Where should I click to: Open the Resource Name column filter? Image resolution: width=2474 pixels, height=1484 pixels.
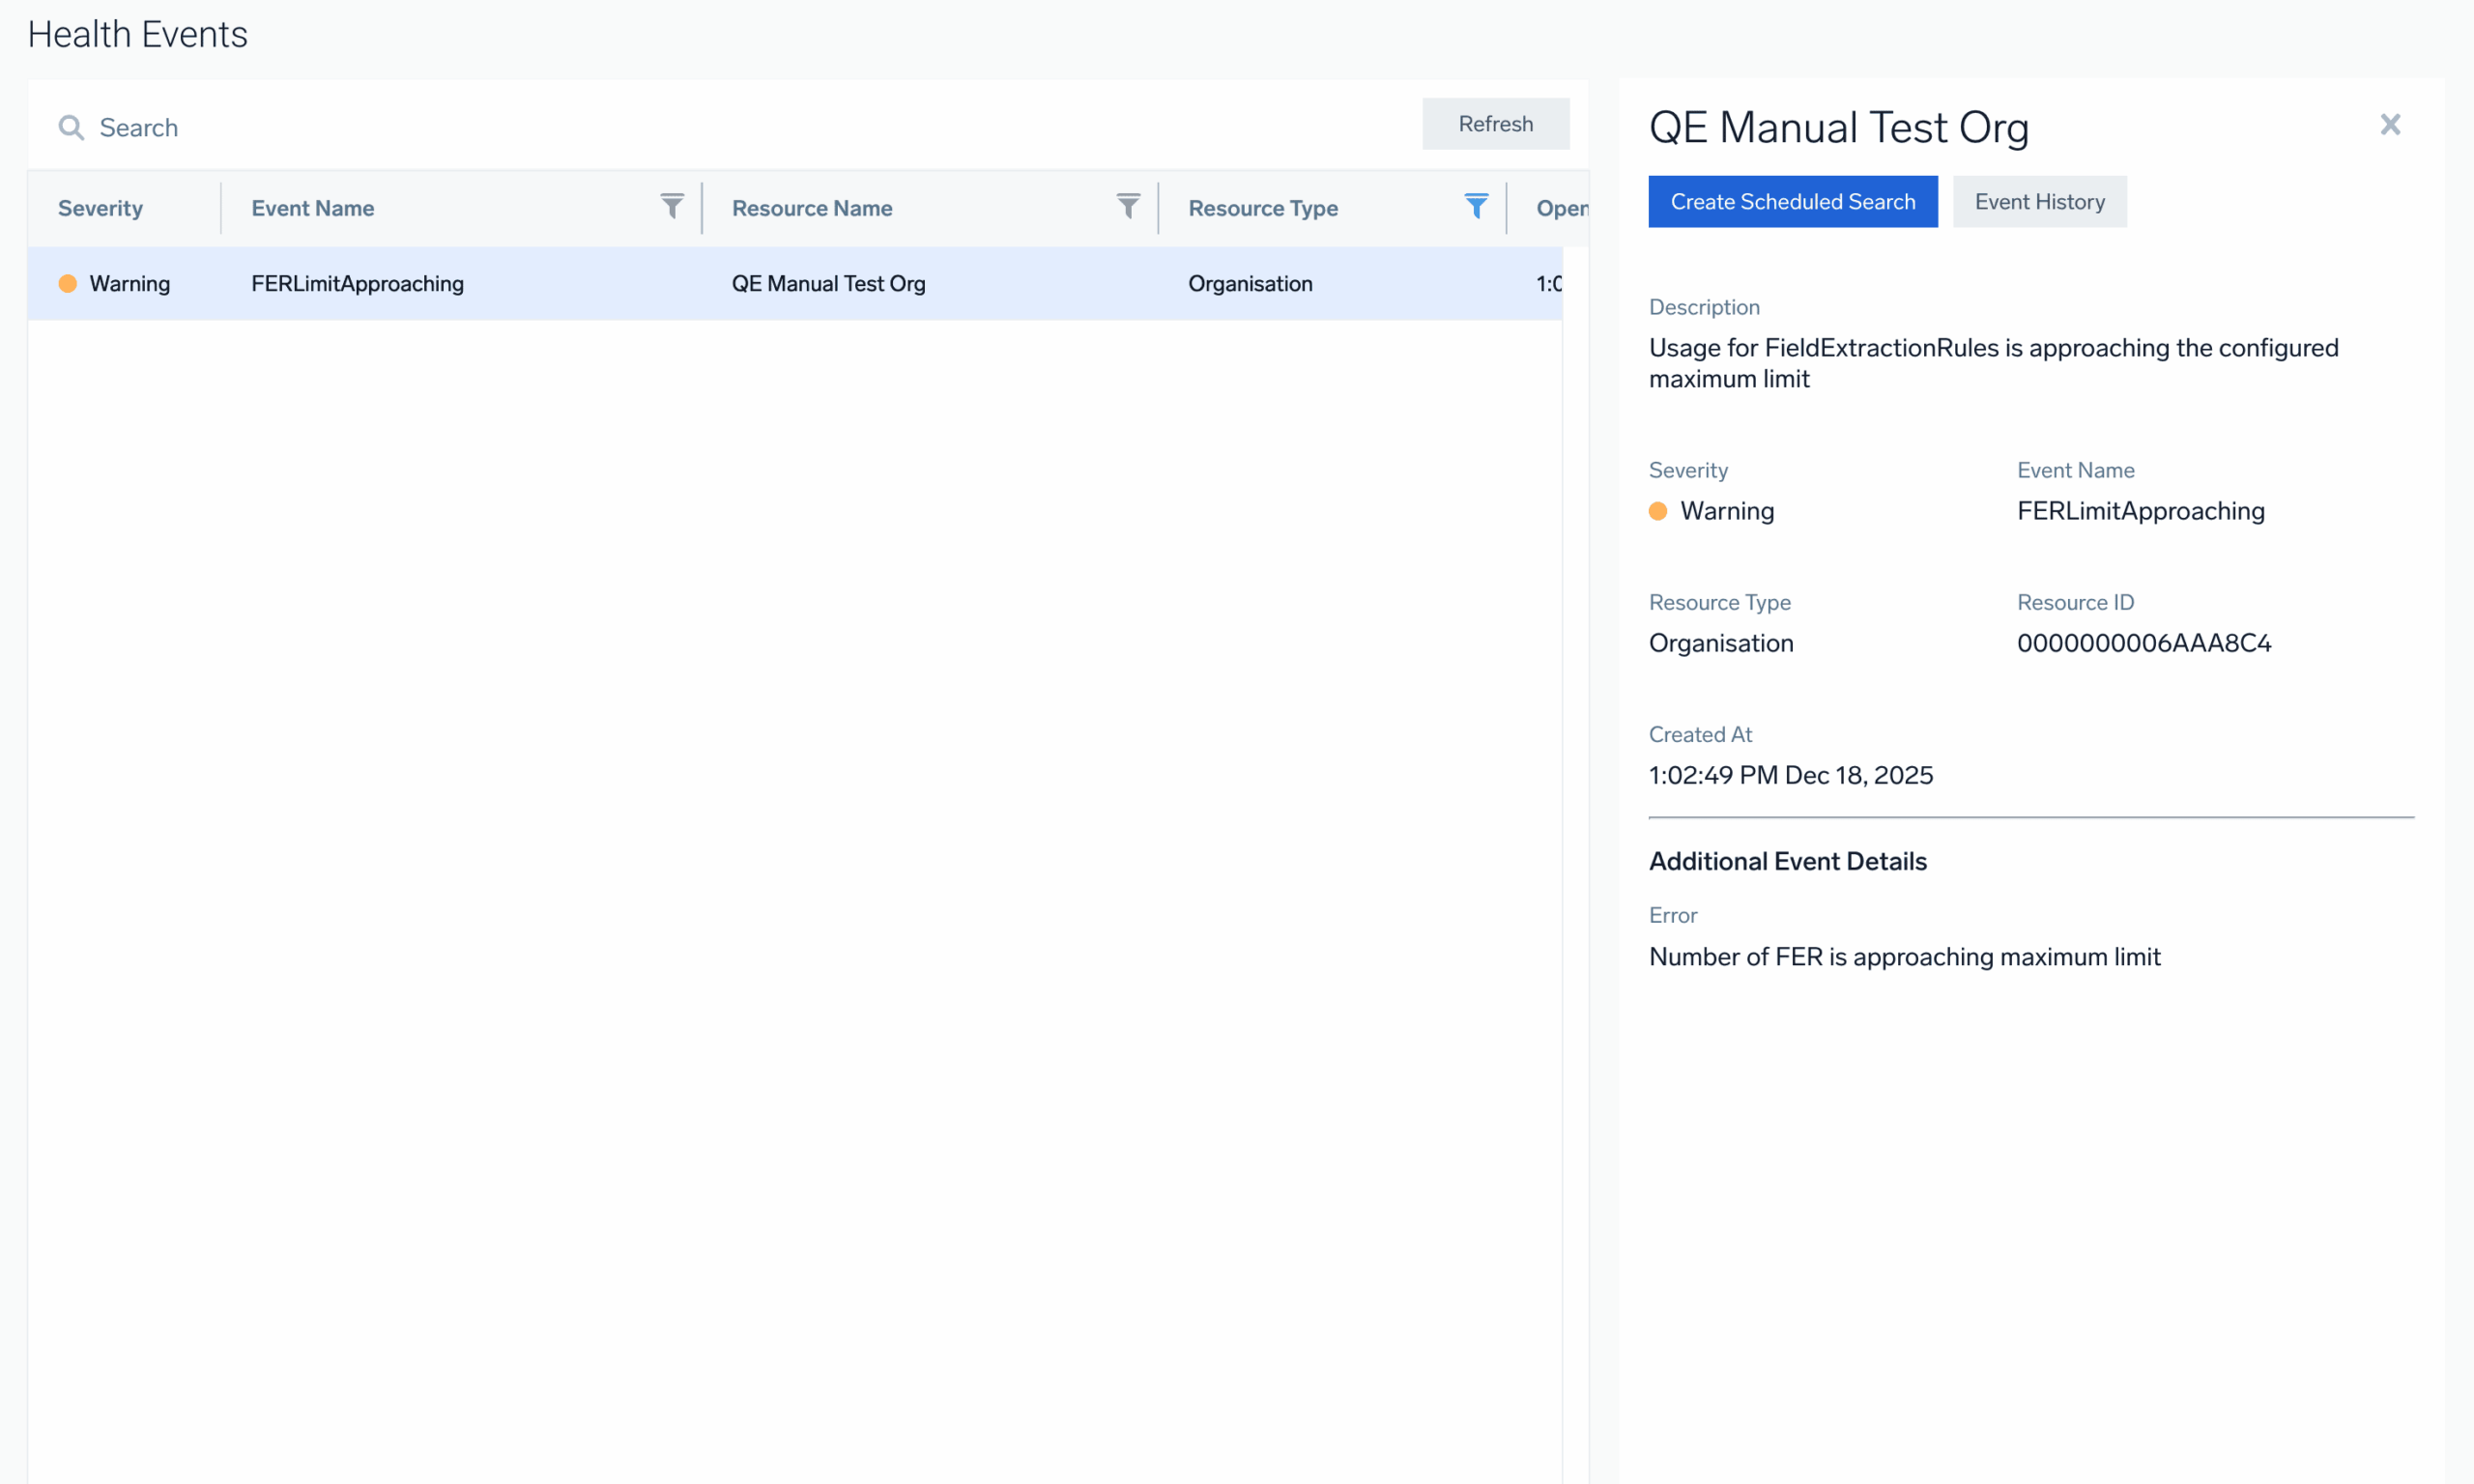point(1128,207)
